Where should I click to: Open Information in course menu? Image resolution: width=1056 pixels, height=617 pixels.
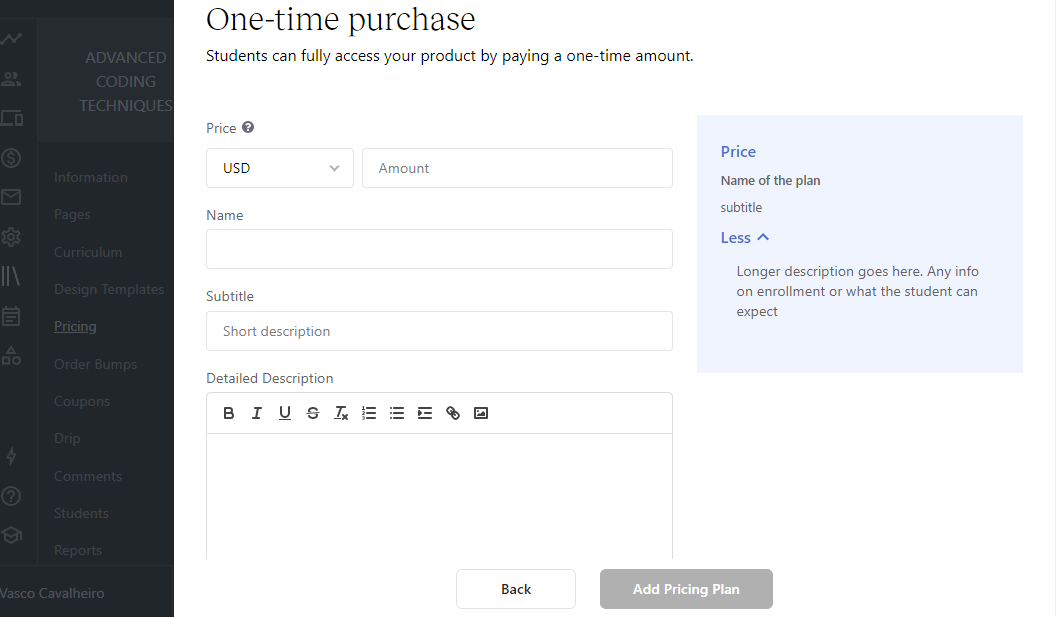click(91, 177)
